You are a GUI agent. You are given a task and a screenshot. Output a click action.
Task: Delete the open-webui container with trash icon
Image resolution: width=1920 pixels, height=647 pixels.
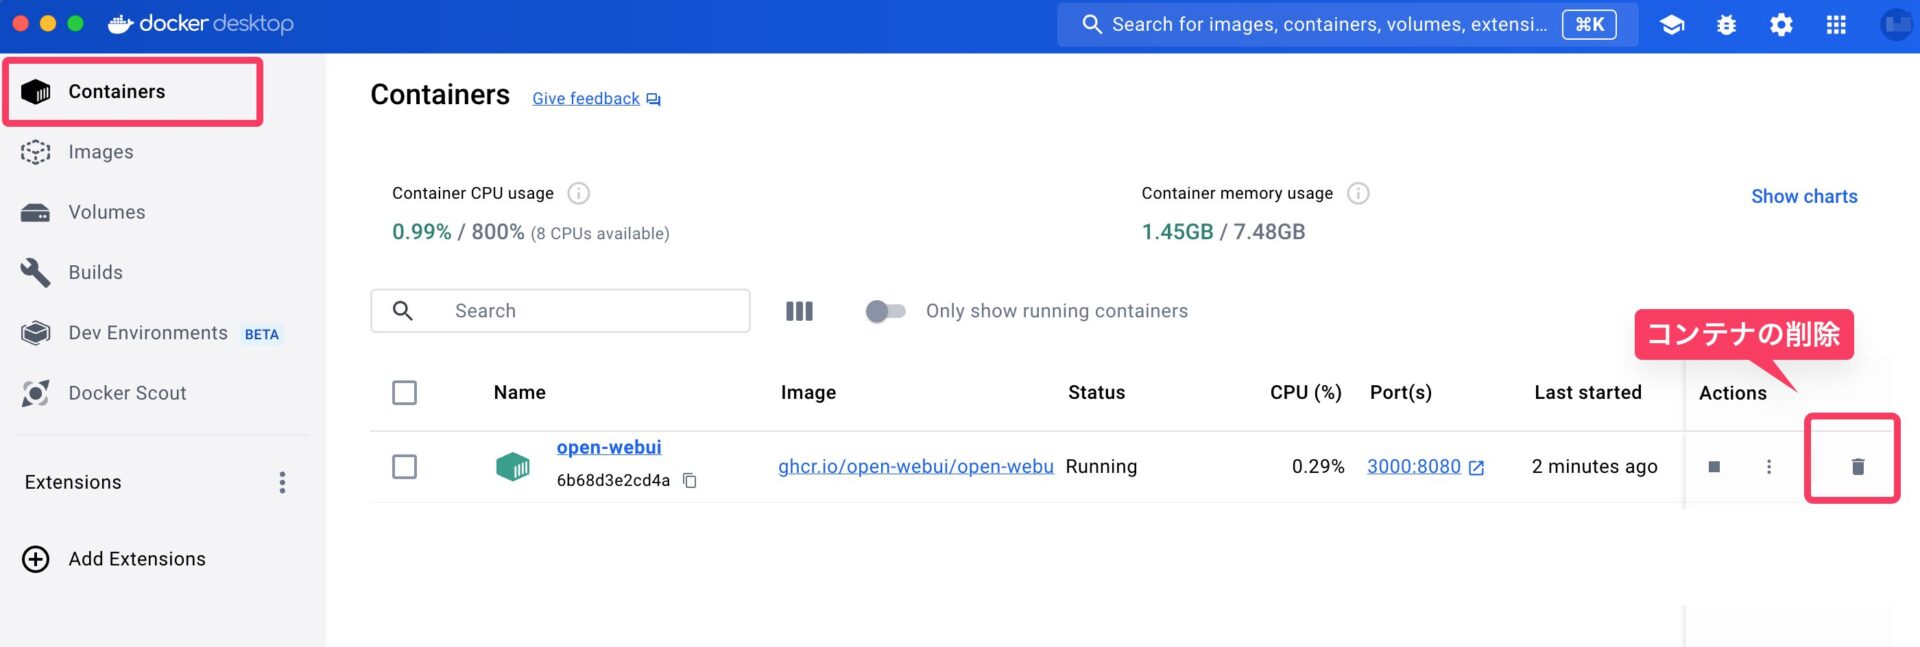pos(1857,467)
